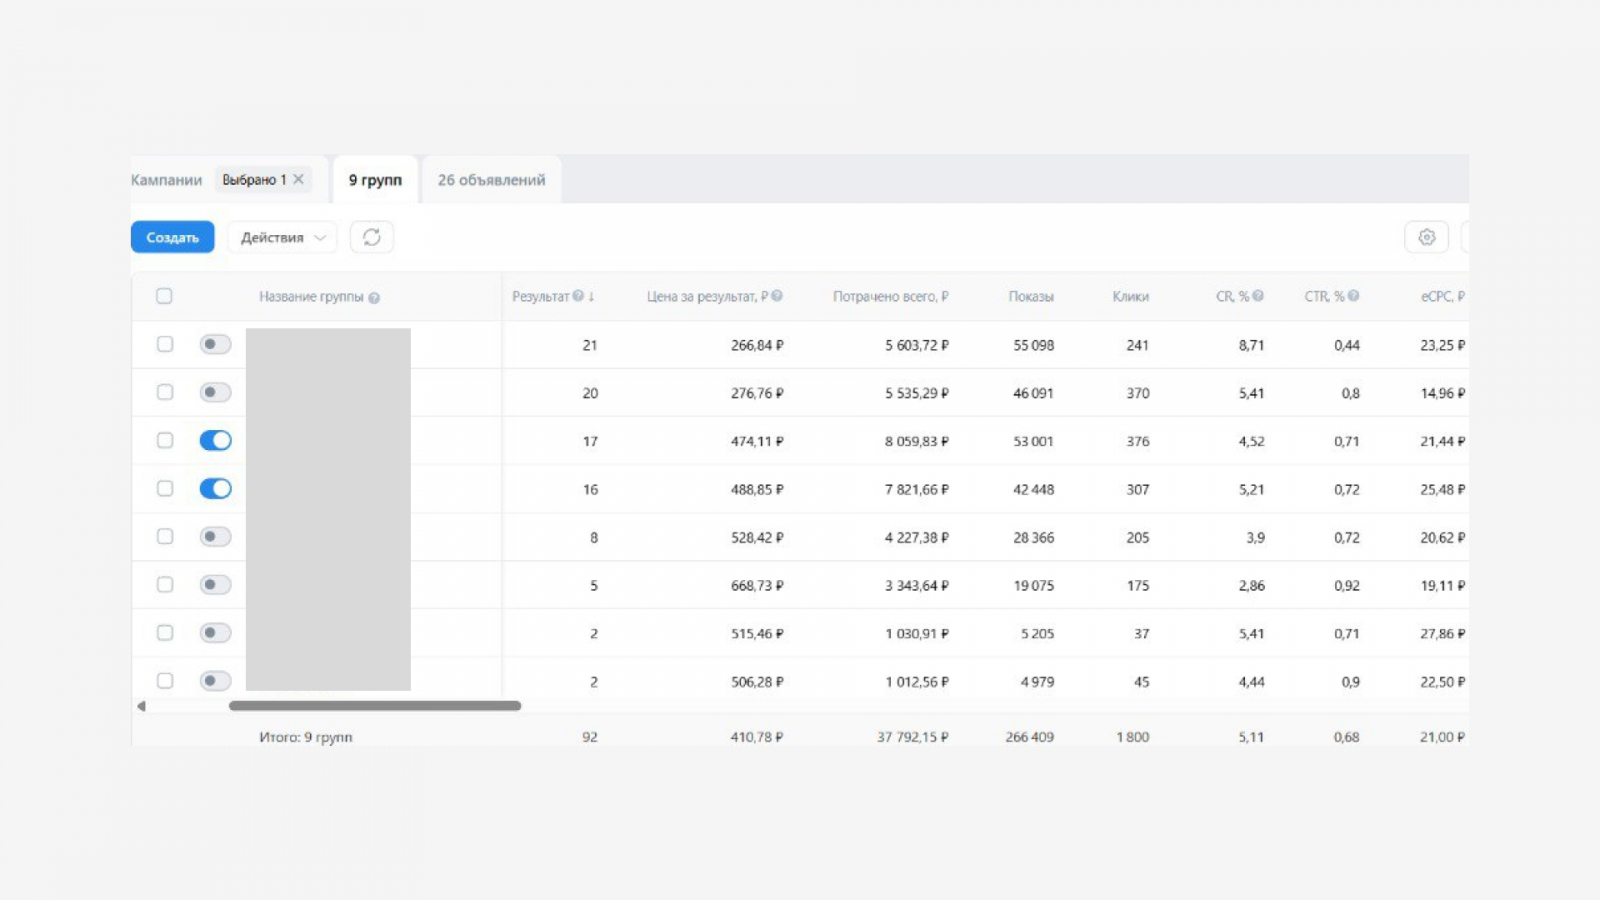Click help icon next to Название группы

coord(374,298)
